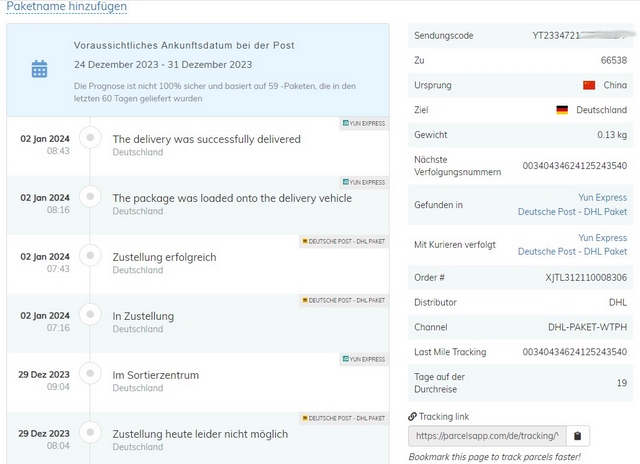This screenshot has height=464, width=640.
Task: Open Yun Express link in Gefunden in row
Action: tap(602, 198)
